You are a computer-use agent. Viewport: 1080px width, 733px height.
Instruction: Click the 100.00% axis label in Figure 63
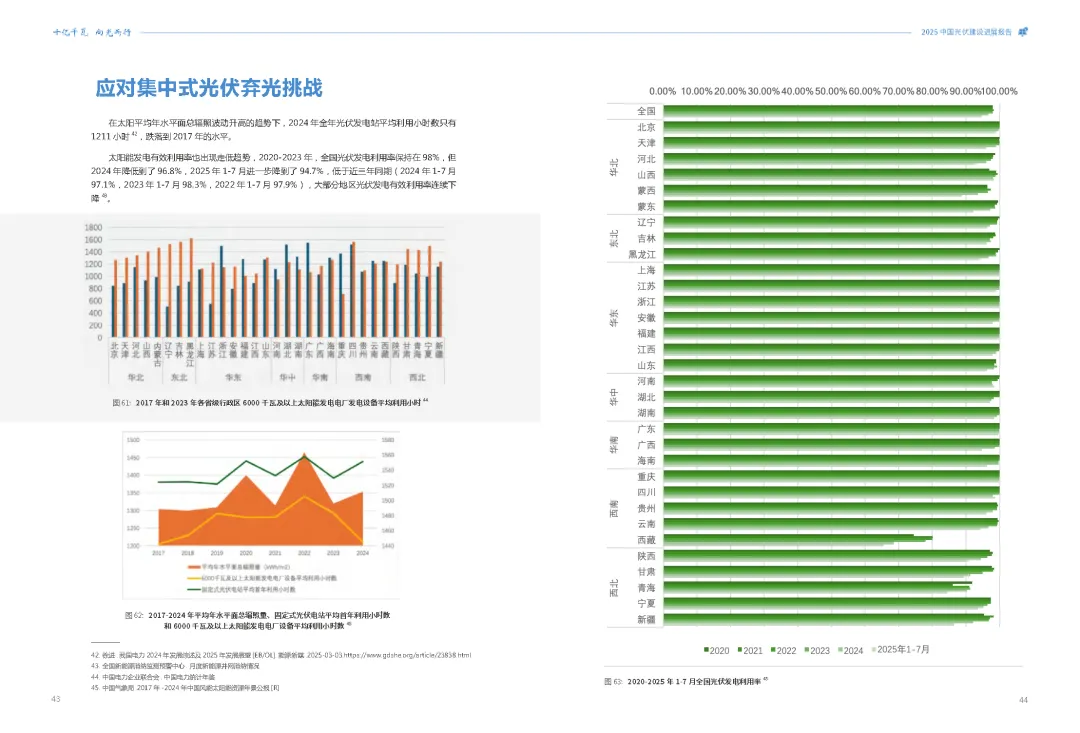999,91
